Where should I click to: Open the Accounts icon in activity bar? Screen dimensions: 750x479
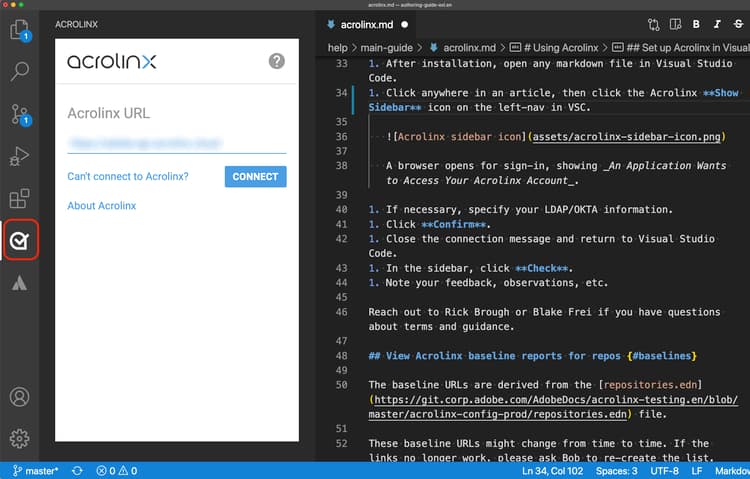coord(20,397)
